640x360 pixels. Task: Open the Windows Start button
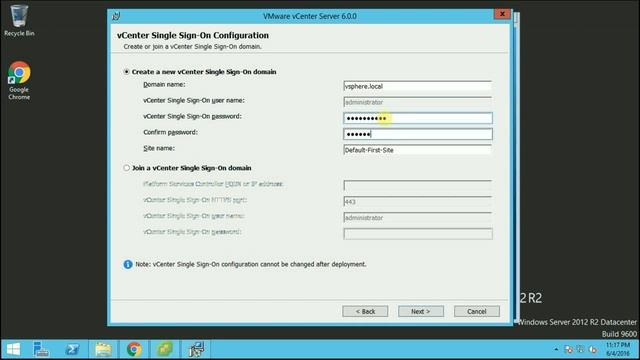point(13,349)
